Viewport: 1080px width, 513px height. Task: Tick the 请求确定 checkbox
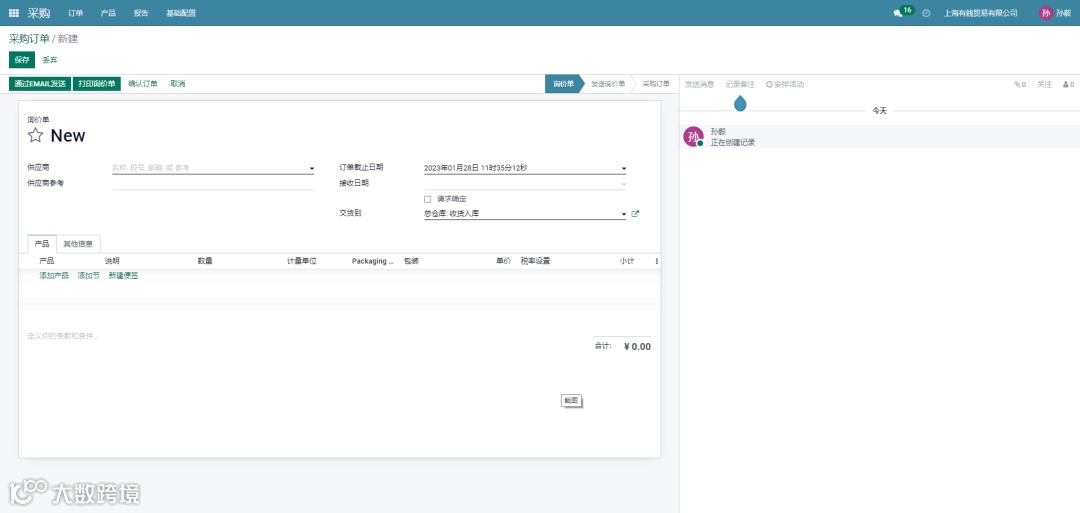(x=428, y=199)
